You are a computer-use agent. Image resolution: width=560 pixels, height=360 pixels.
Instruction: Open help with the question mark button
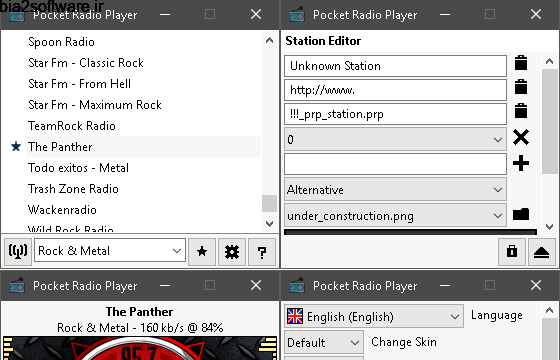point(262,252)
